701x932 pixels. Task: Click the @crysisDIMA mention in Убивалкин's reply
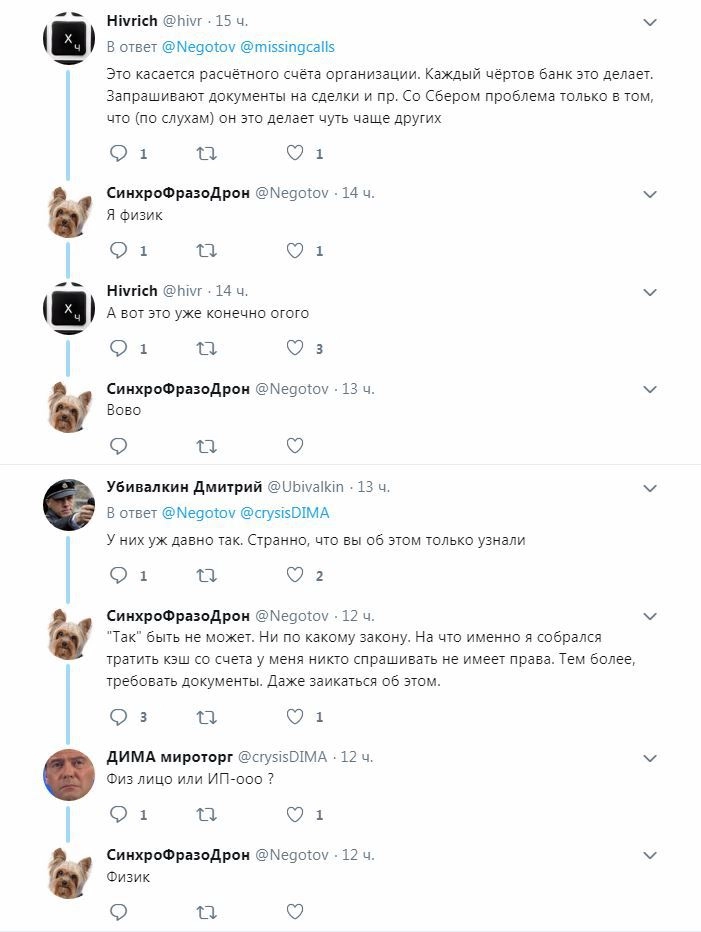point(285,513)
